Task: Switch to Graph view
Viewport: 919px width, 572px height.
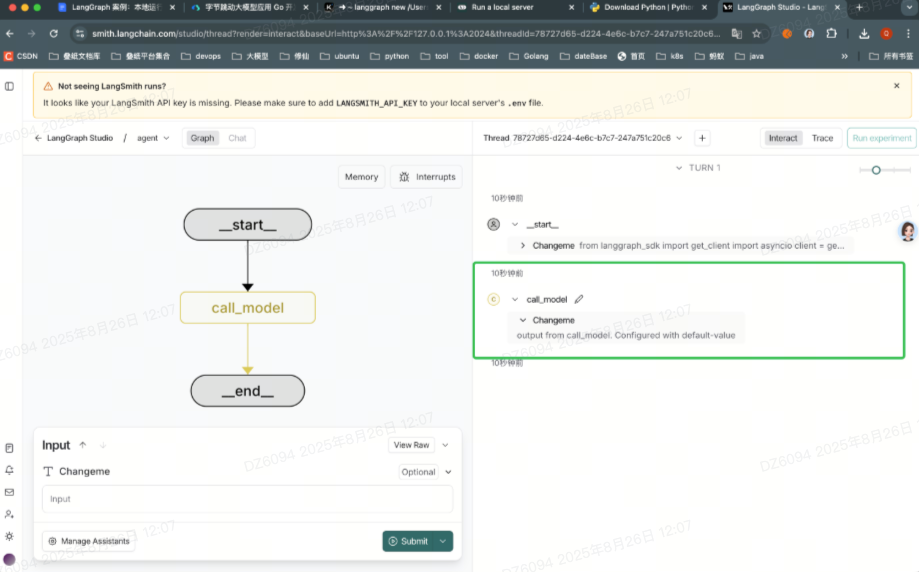Action: click(x=202, y=138)
